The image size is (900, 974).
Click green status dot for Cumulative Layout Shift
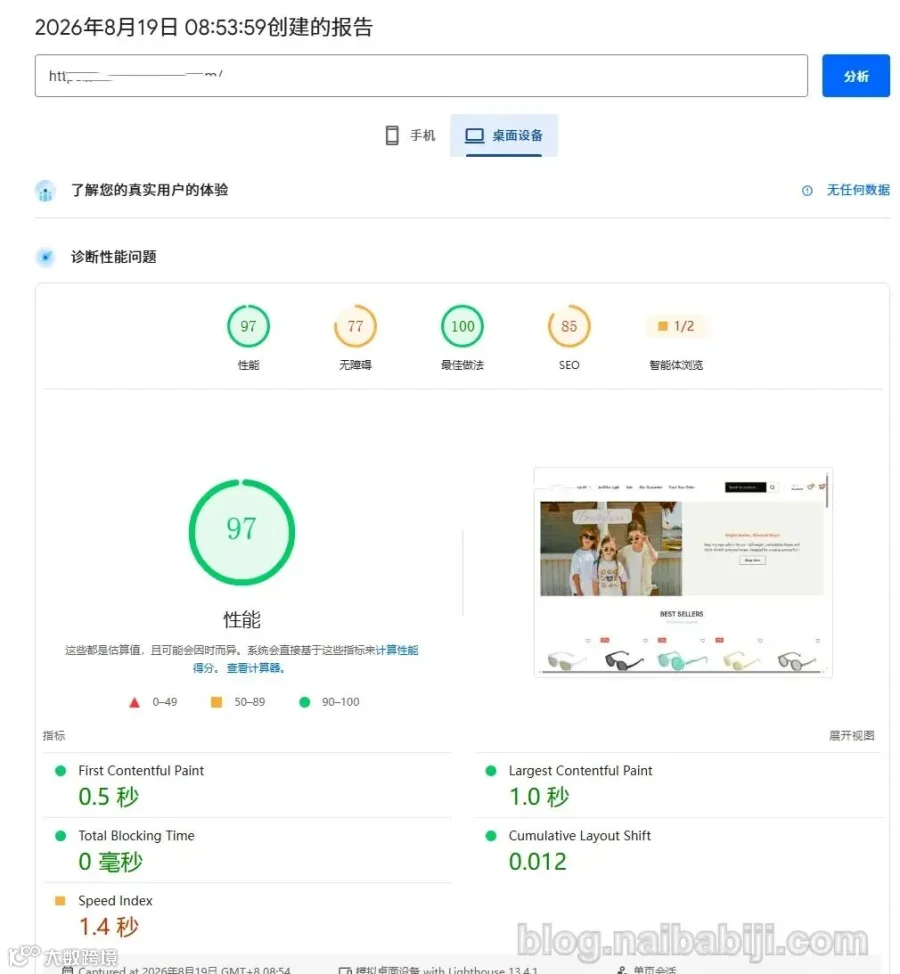[491, 836]
